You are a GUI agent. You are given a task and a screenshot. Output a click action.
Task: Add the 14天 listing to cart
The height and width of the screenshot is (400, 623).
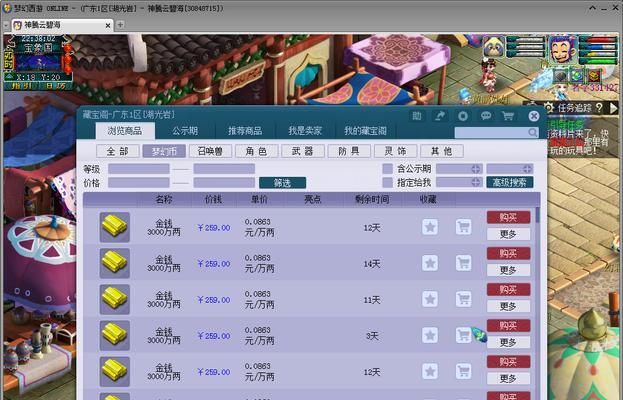click(463, 263)
